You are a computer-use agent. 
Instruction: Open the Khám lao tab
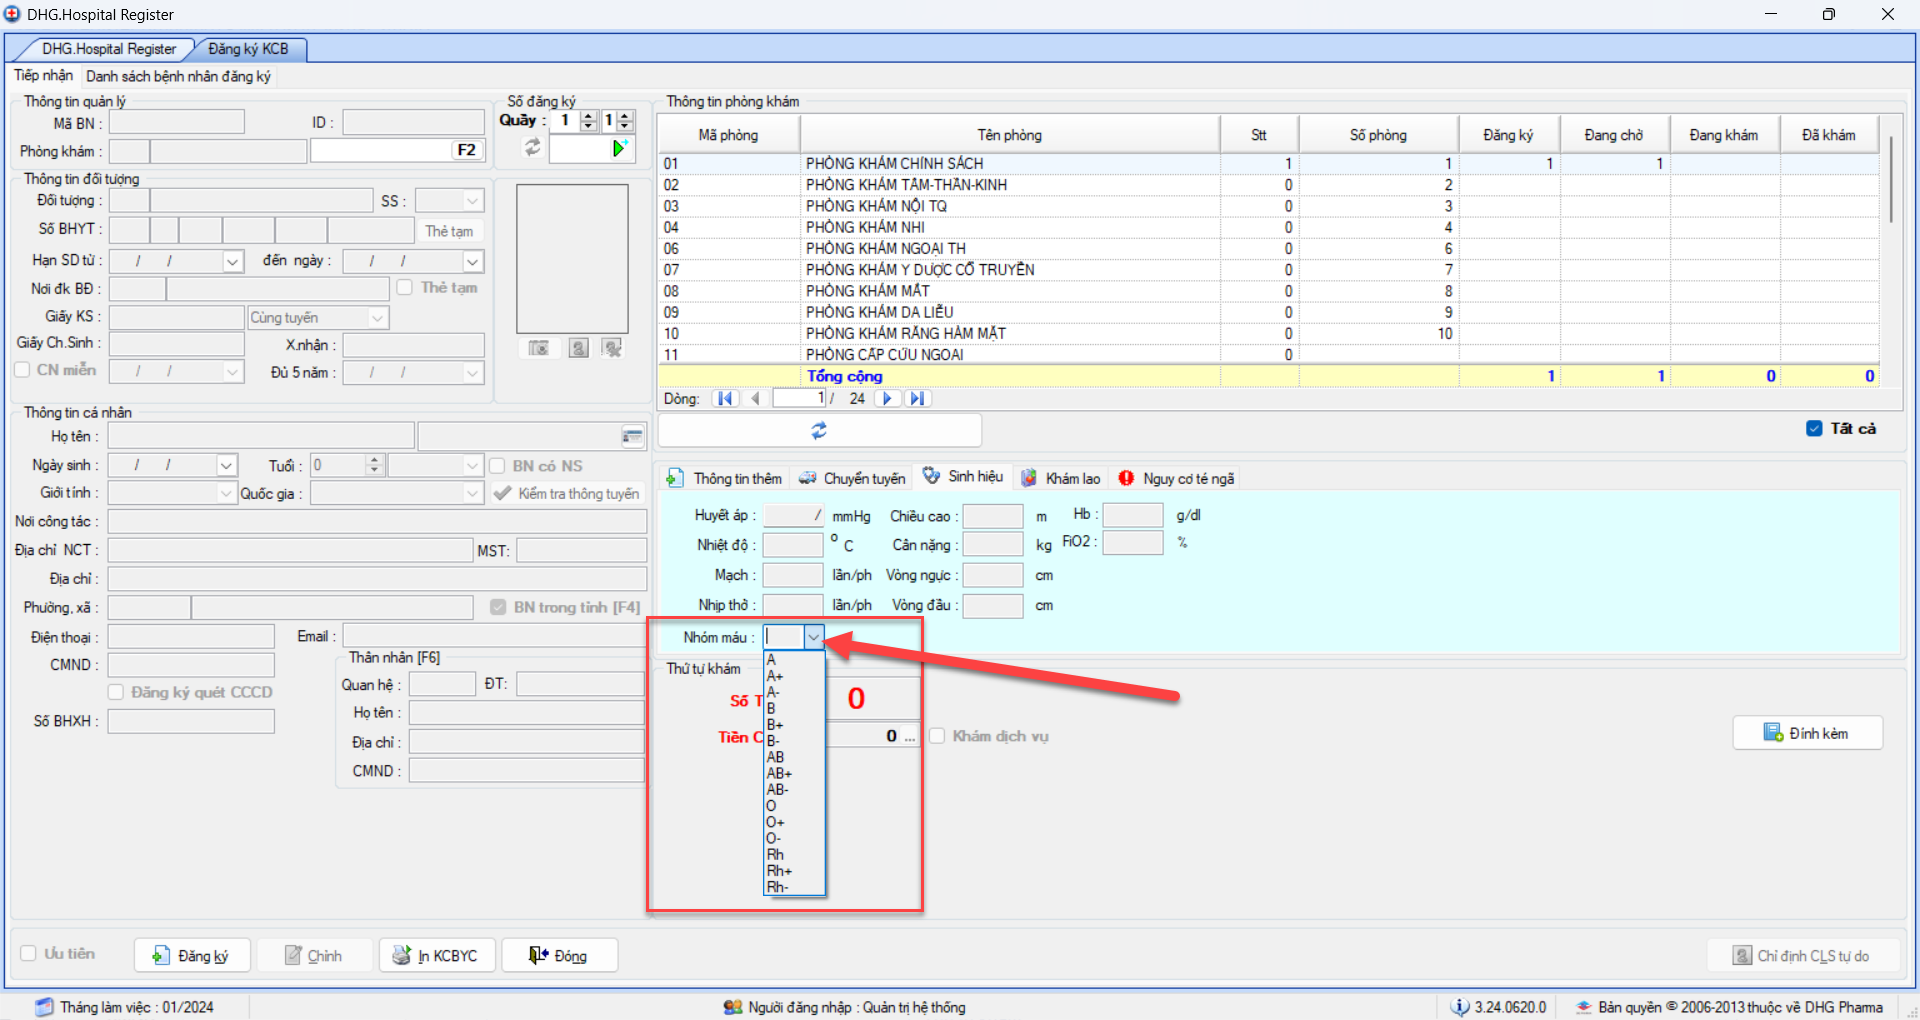[x=1061, y=478]
